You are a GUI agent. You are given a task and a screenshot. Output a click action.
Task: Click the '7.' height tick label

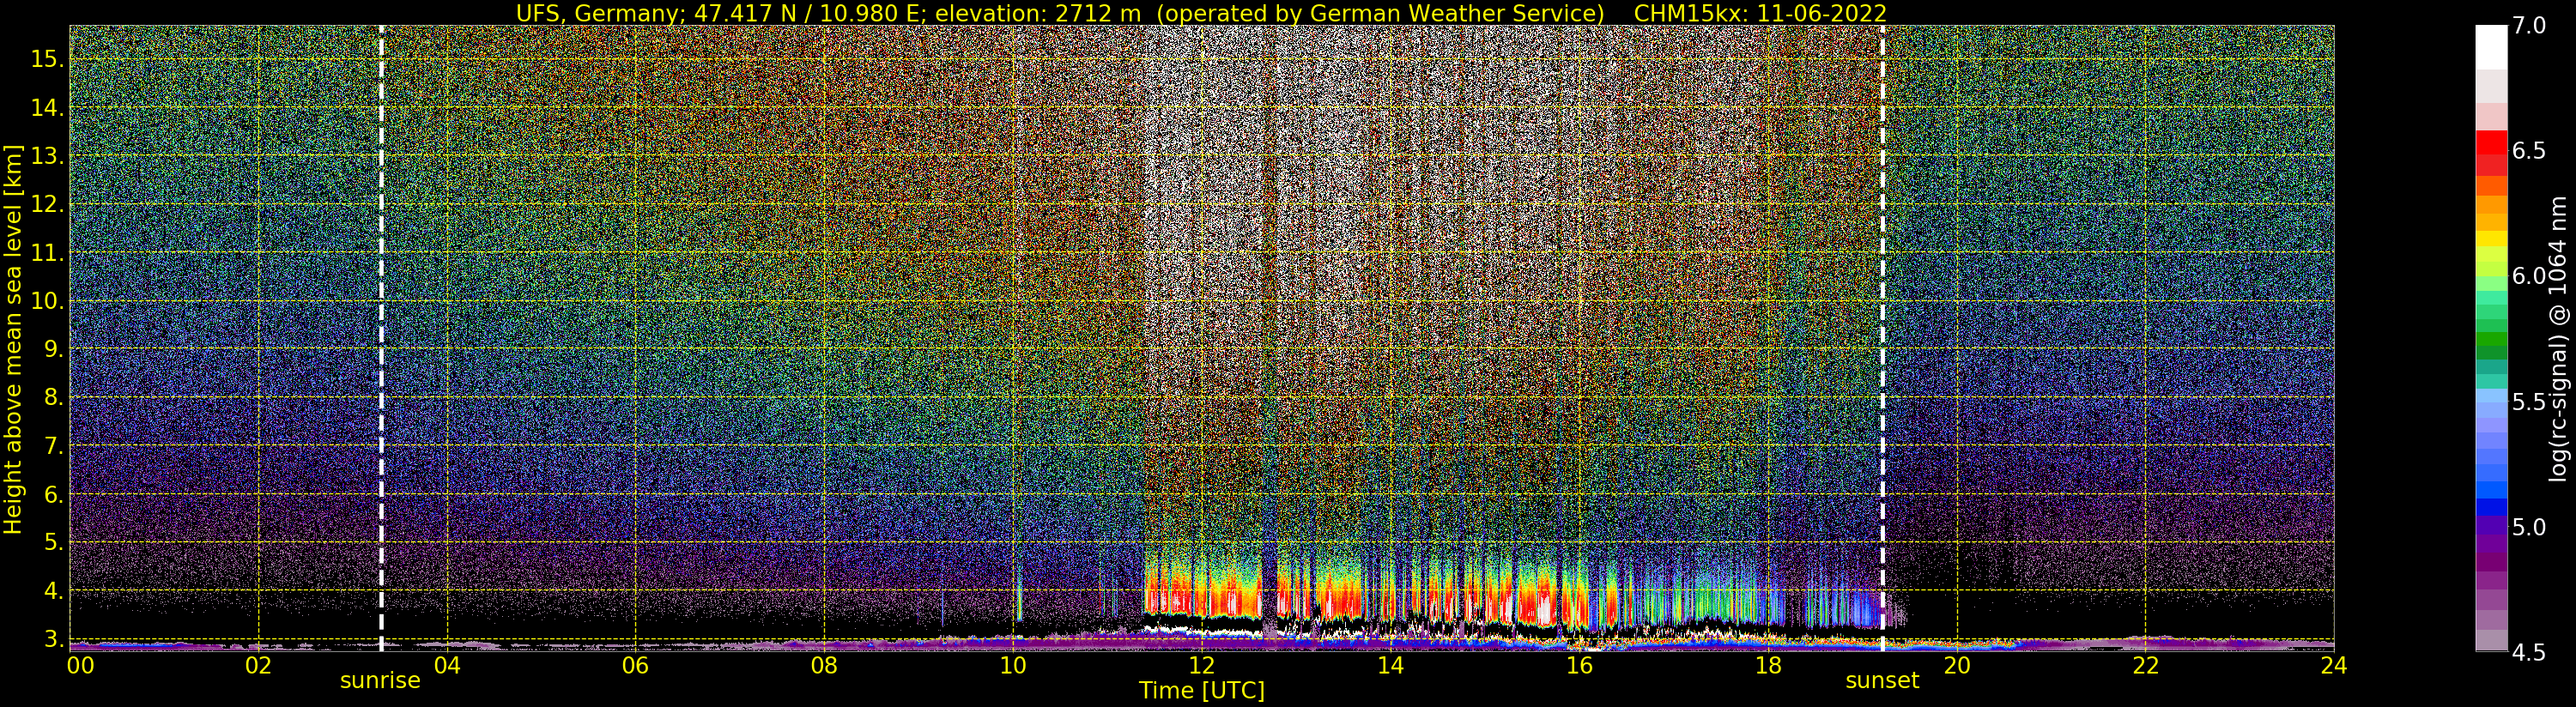53,446
